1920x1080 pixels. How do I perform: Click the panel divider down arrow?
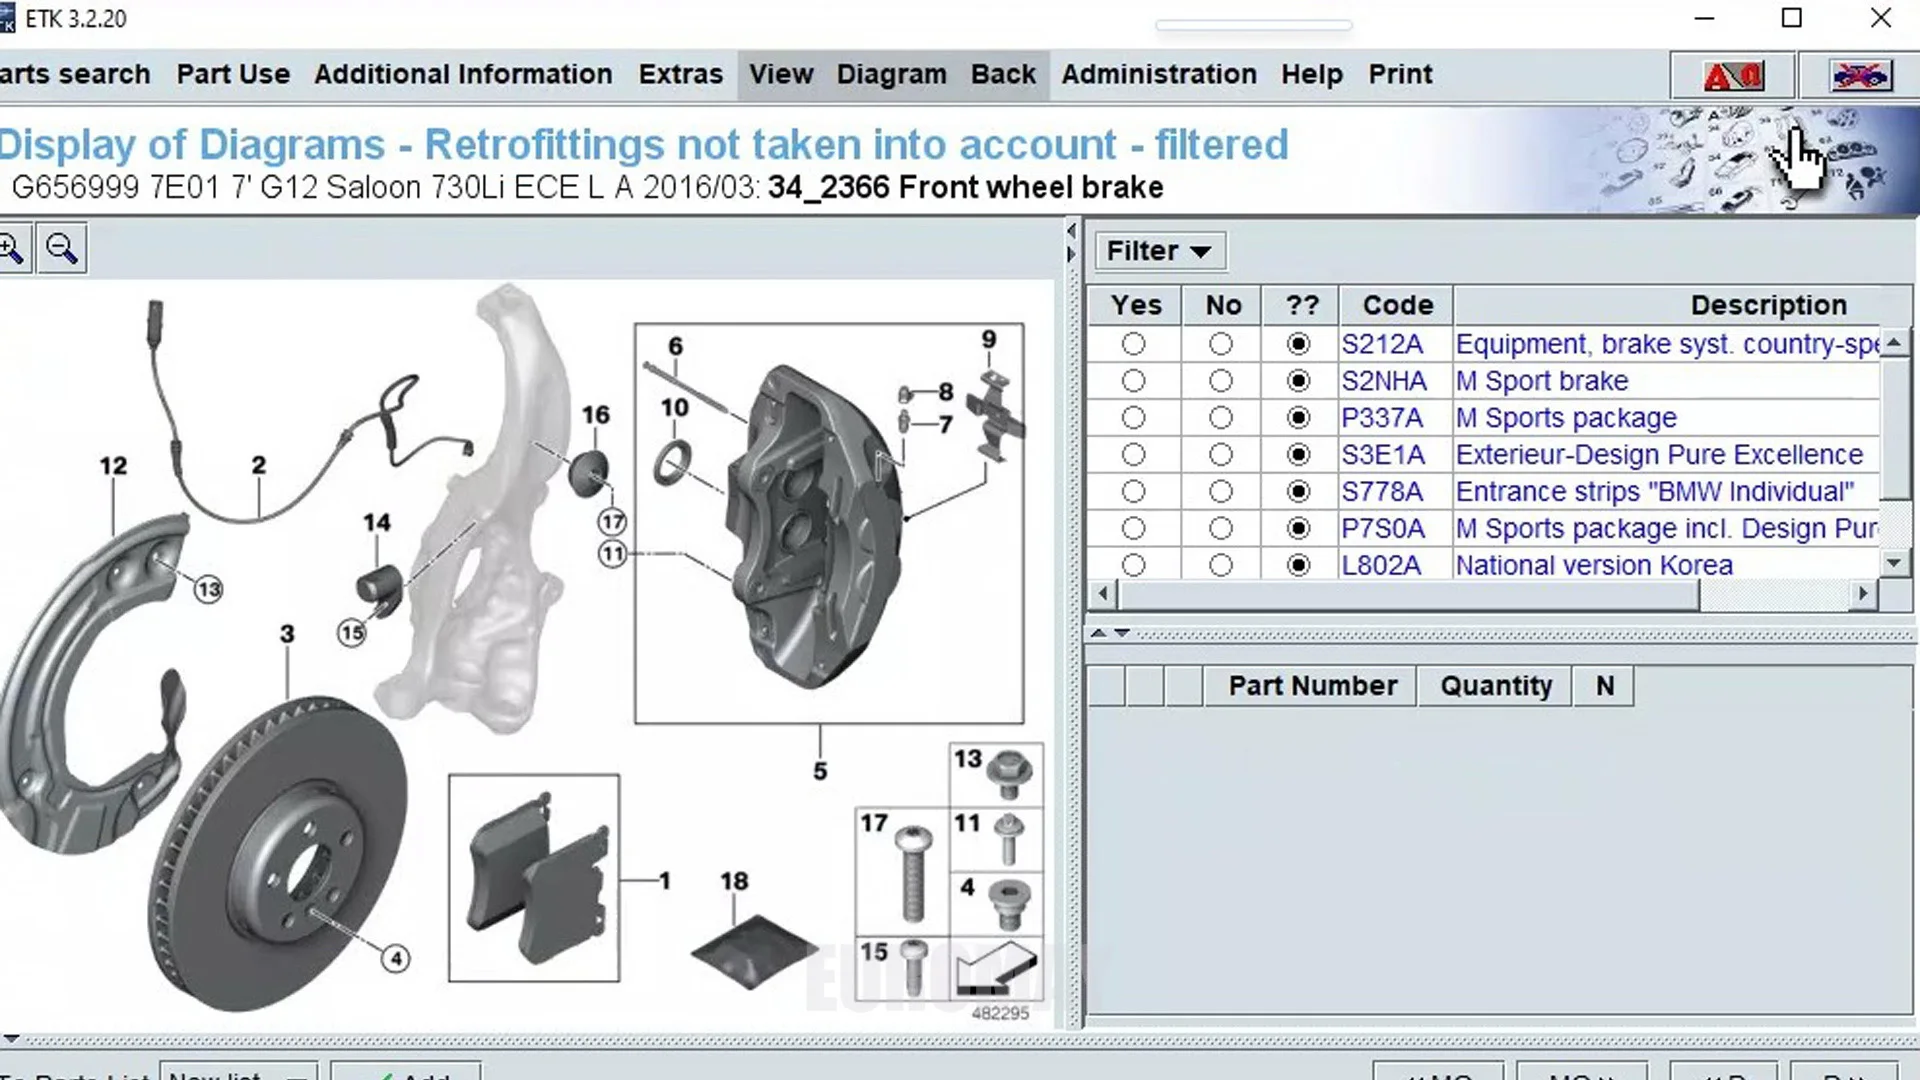(1122, 633)
